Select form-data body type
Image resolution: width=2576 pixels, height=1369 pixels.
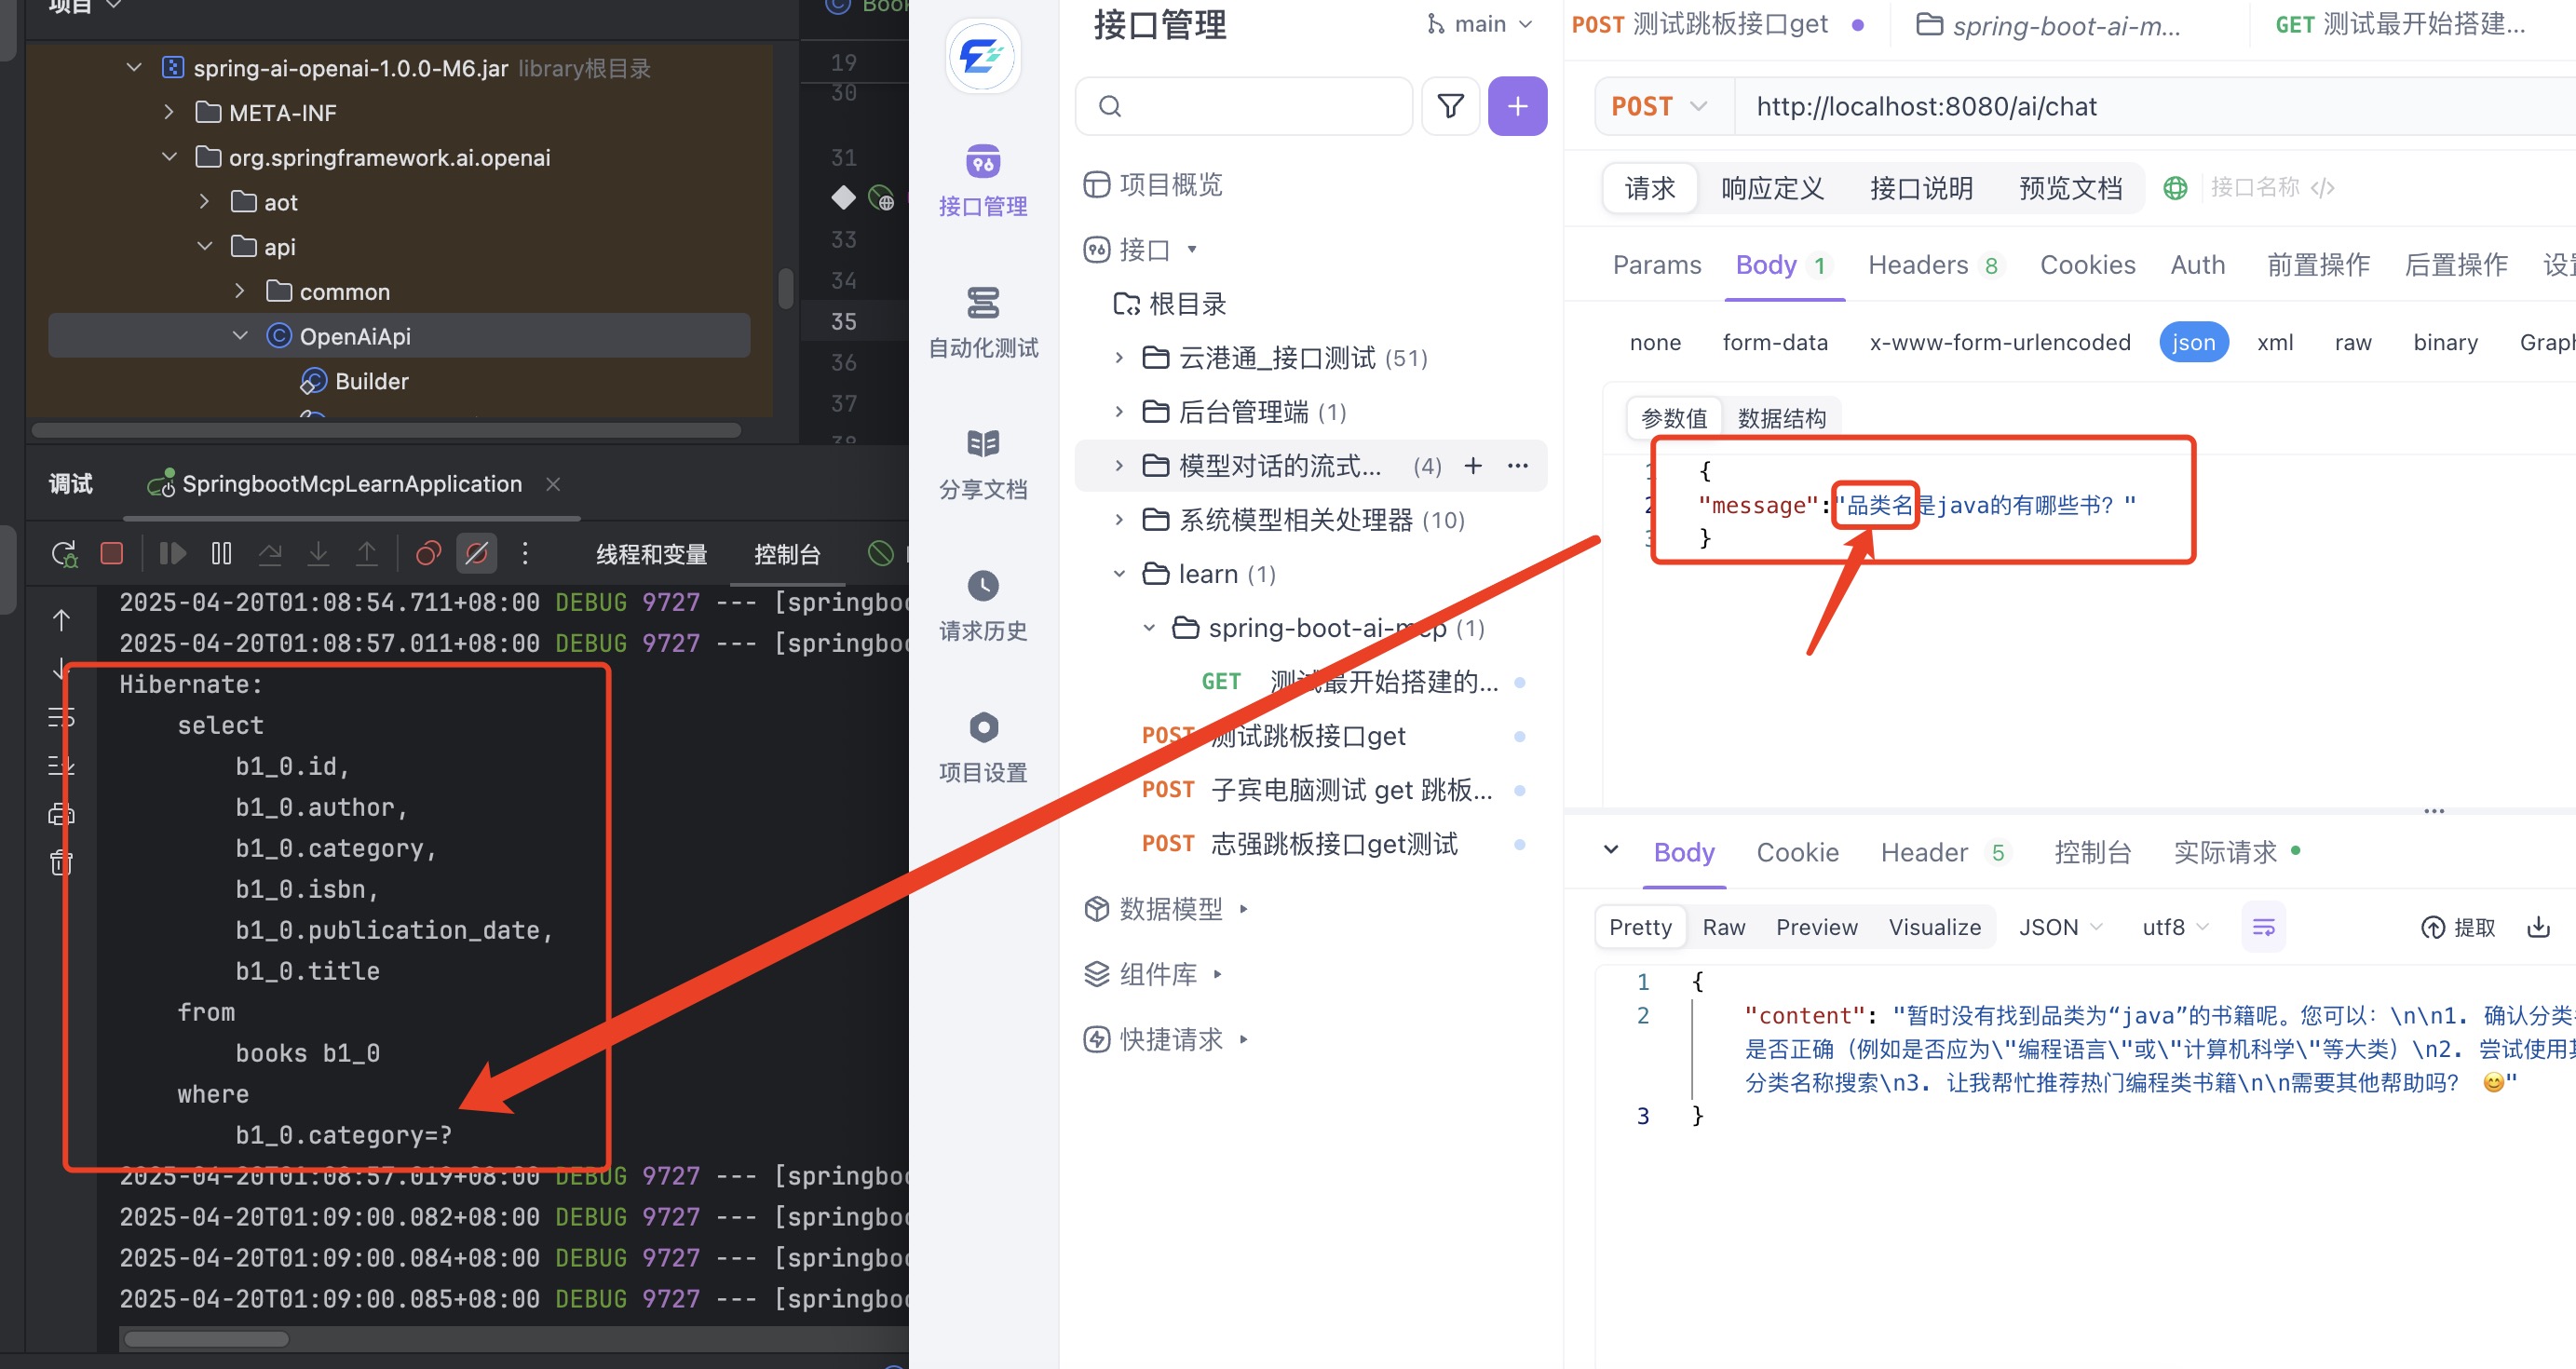click(x=1775, y=343)
